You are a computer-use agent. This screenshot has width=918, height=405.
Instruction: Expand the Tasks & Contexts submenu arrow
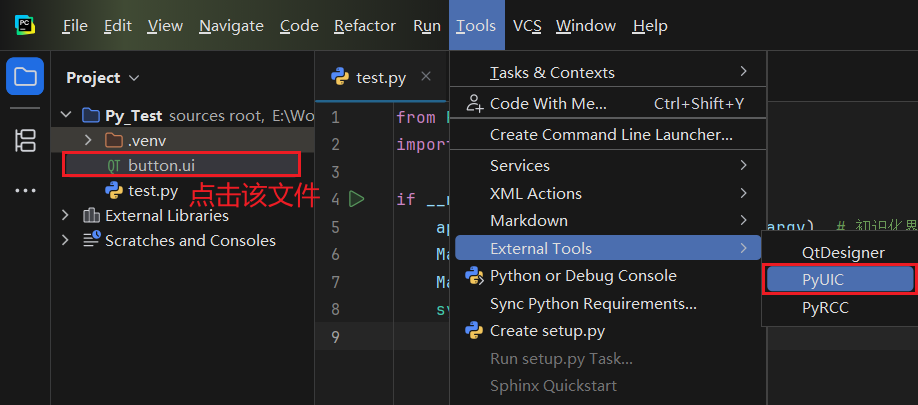tap(744, 71)
